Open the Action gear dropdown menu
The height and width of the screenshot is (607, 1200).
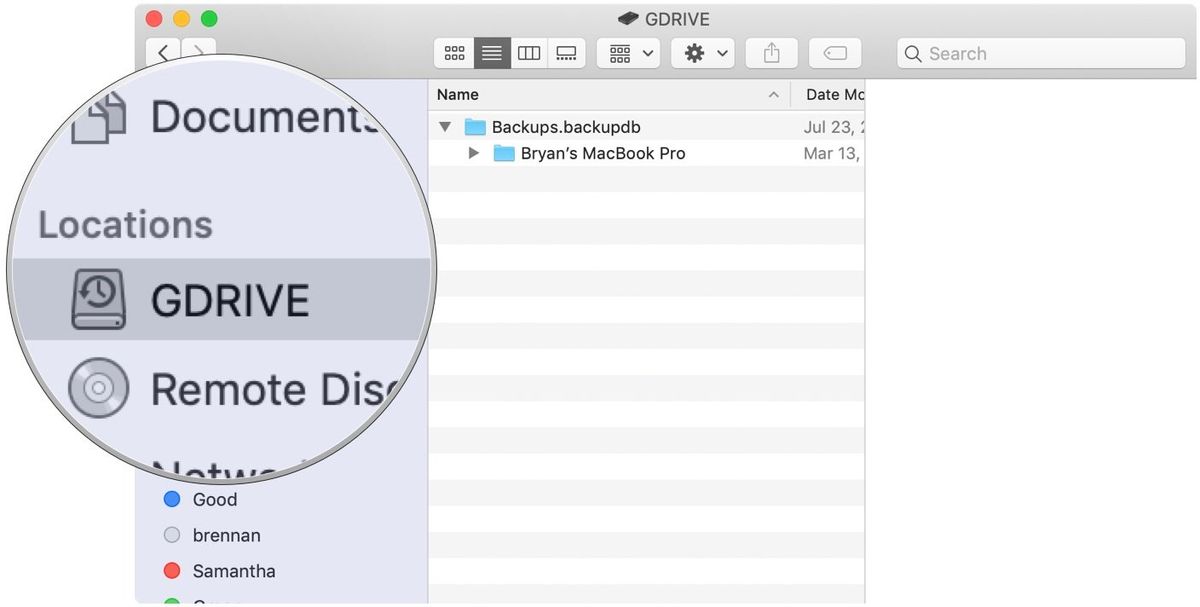click(x=702, y=53)
